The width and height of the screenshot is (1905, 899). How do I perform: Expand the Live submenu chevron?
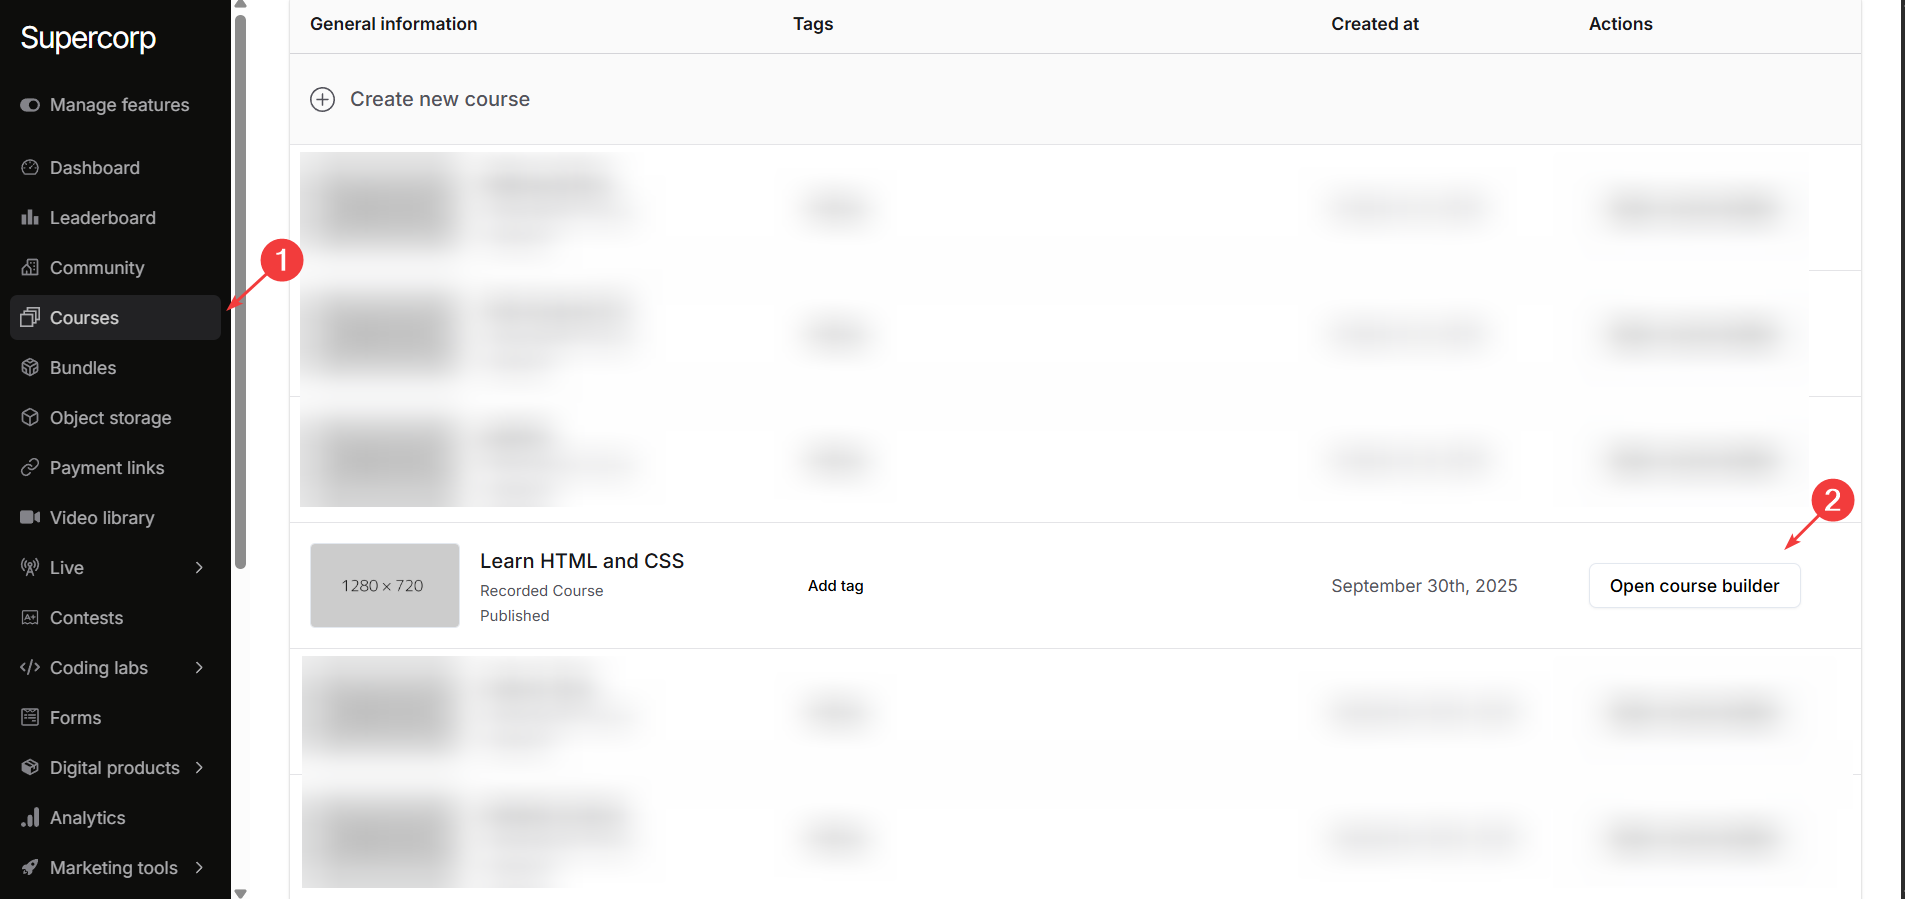[199, 568]
